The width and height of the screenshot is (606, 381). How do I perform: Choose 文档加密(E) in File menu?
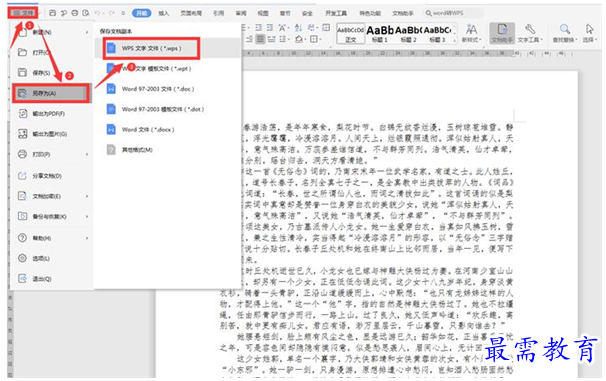tap(52, 196)
